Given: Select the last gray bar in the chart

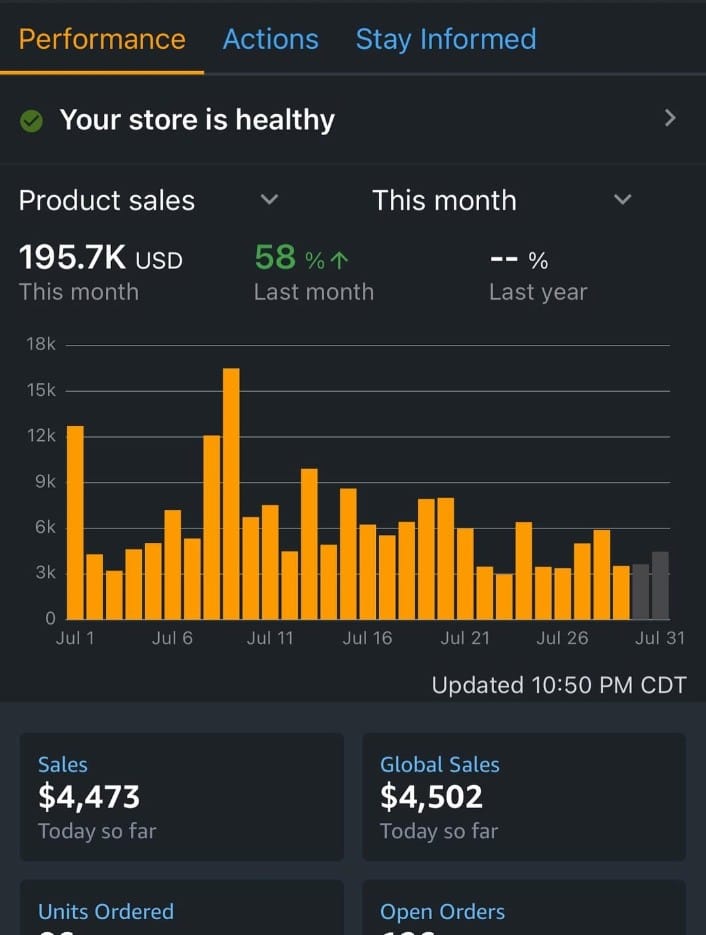Looking at the screenshot, I should coord(660,585).
